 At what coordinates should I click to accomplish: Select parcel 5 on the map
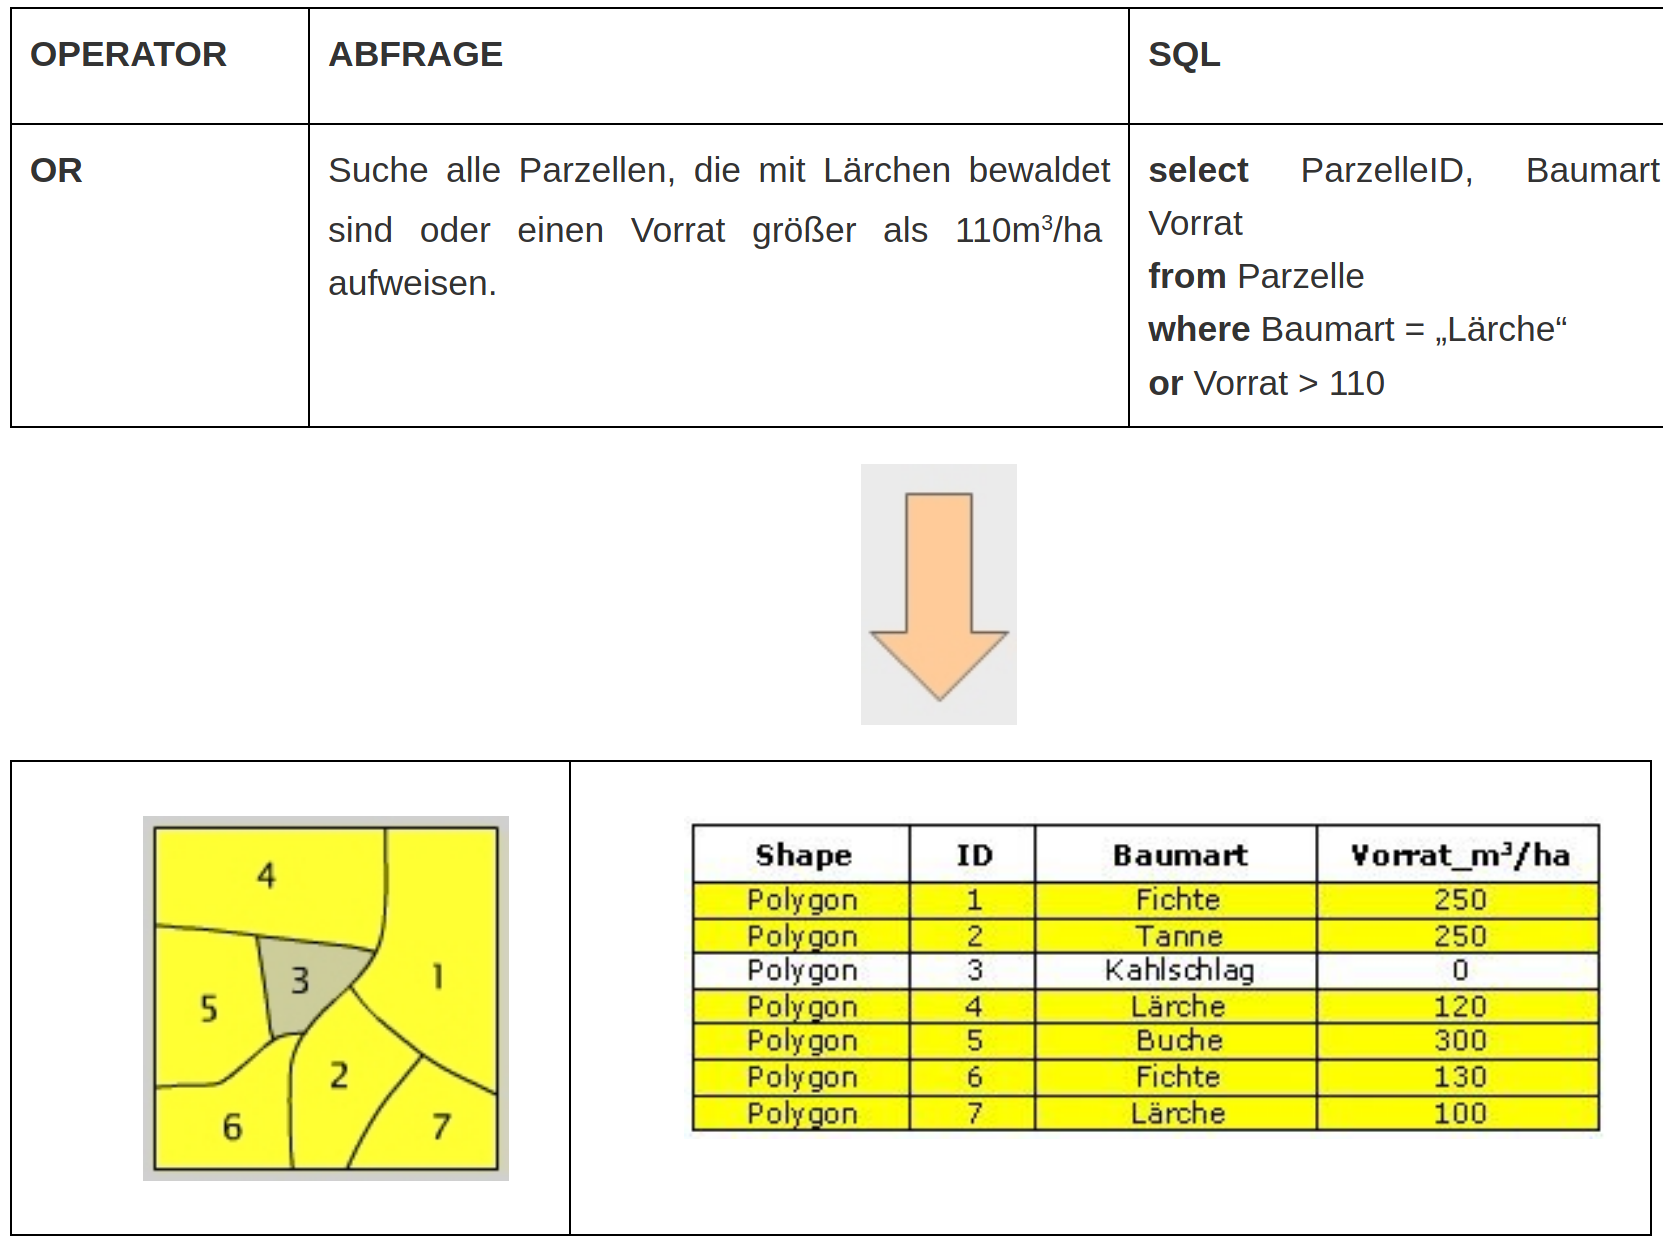point(208,1007)
